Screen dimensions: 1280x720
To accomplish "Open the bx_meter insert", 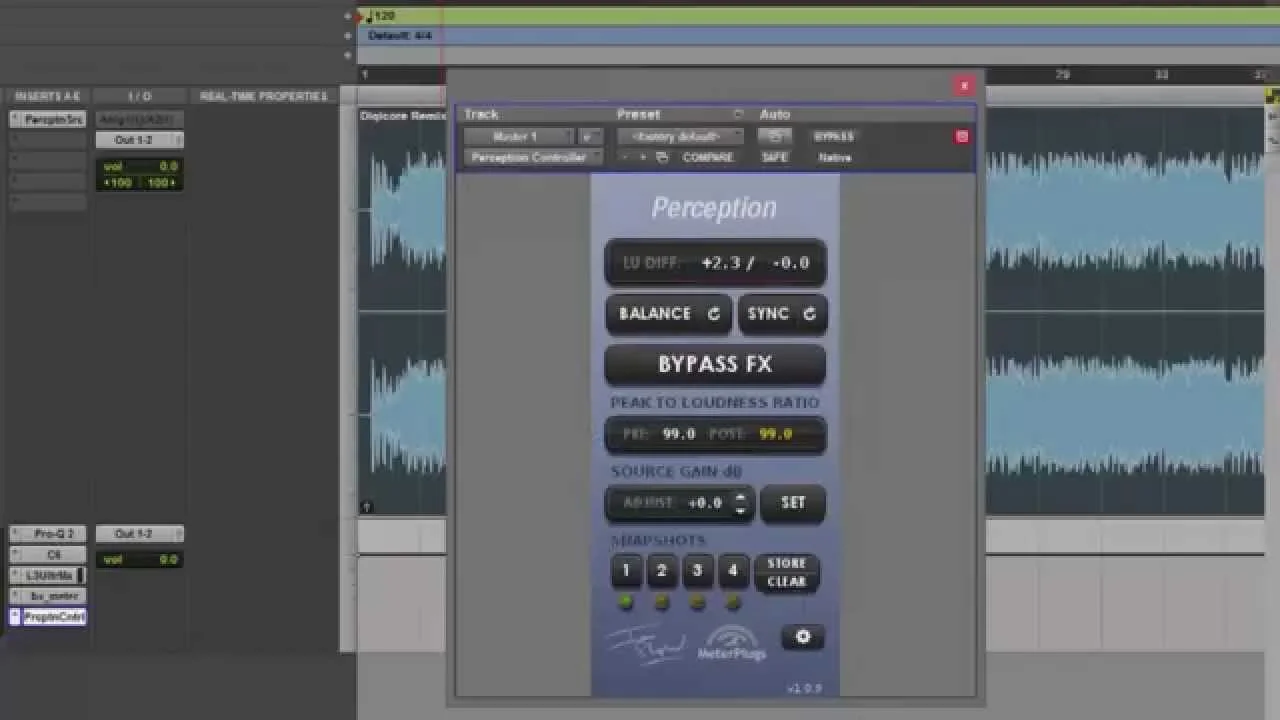I will click(x=48, y=596).
